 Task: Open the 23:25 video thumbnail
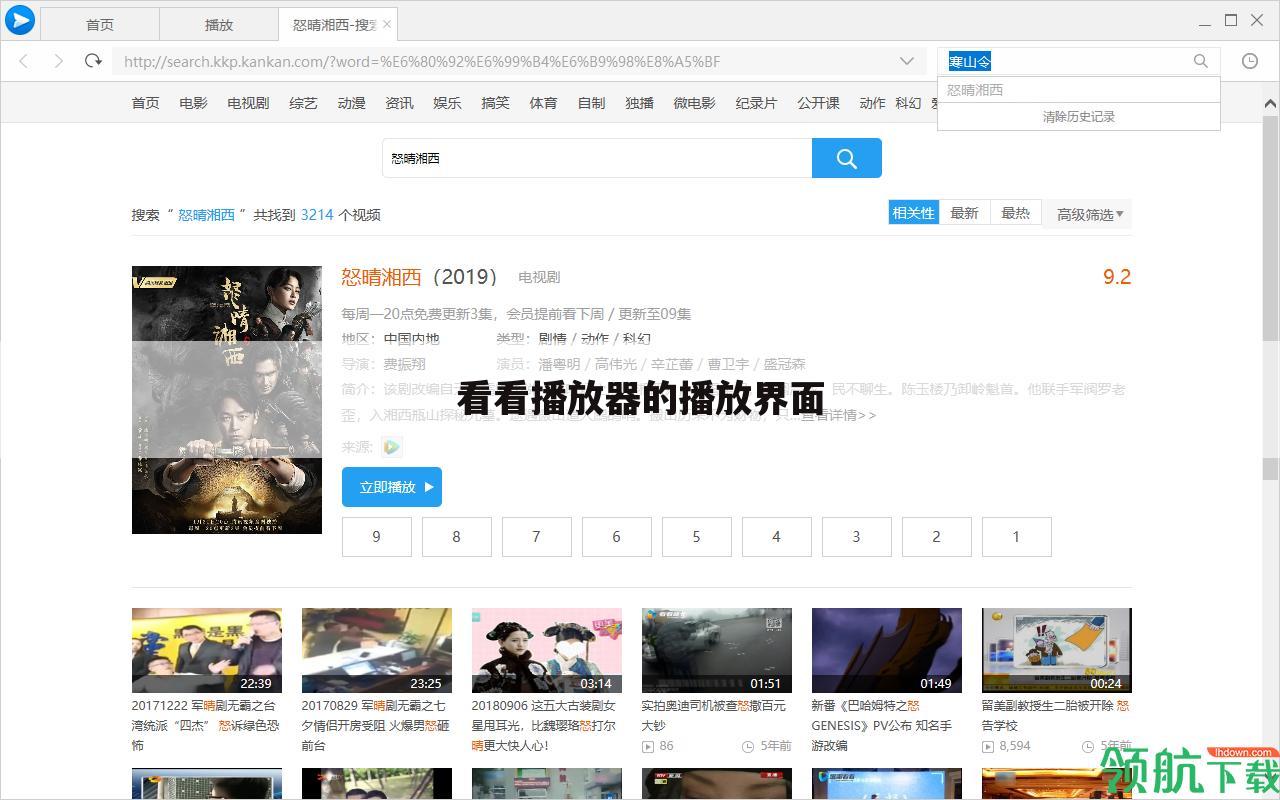[377, 650]
